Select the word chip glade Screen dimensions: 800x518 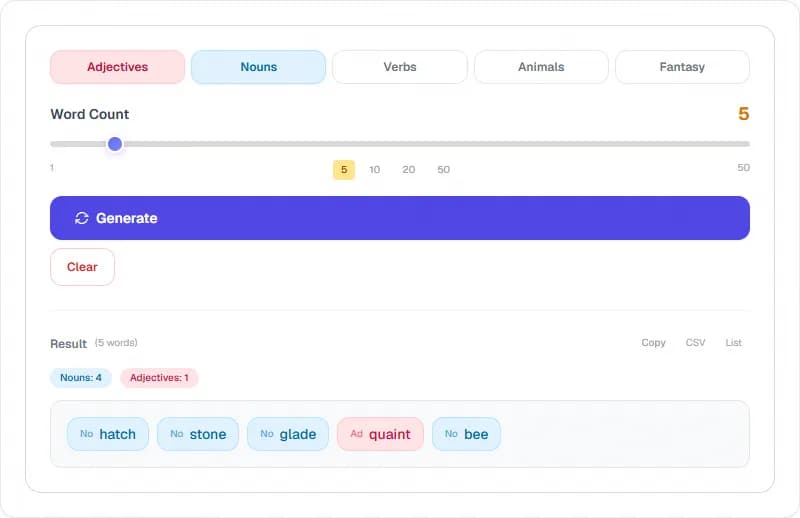pos(288,434)
